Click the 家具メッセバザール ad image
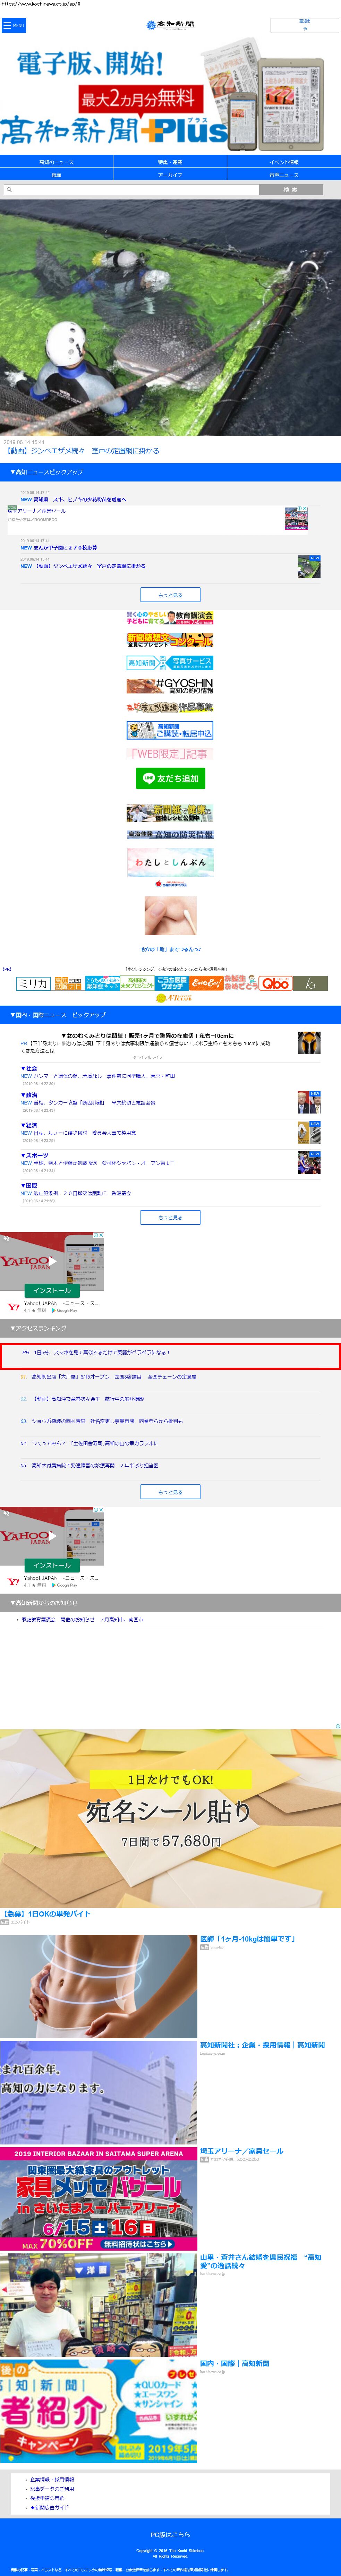 (x=98, y=2199)
